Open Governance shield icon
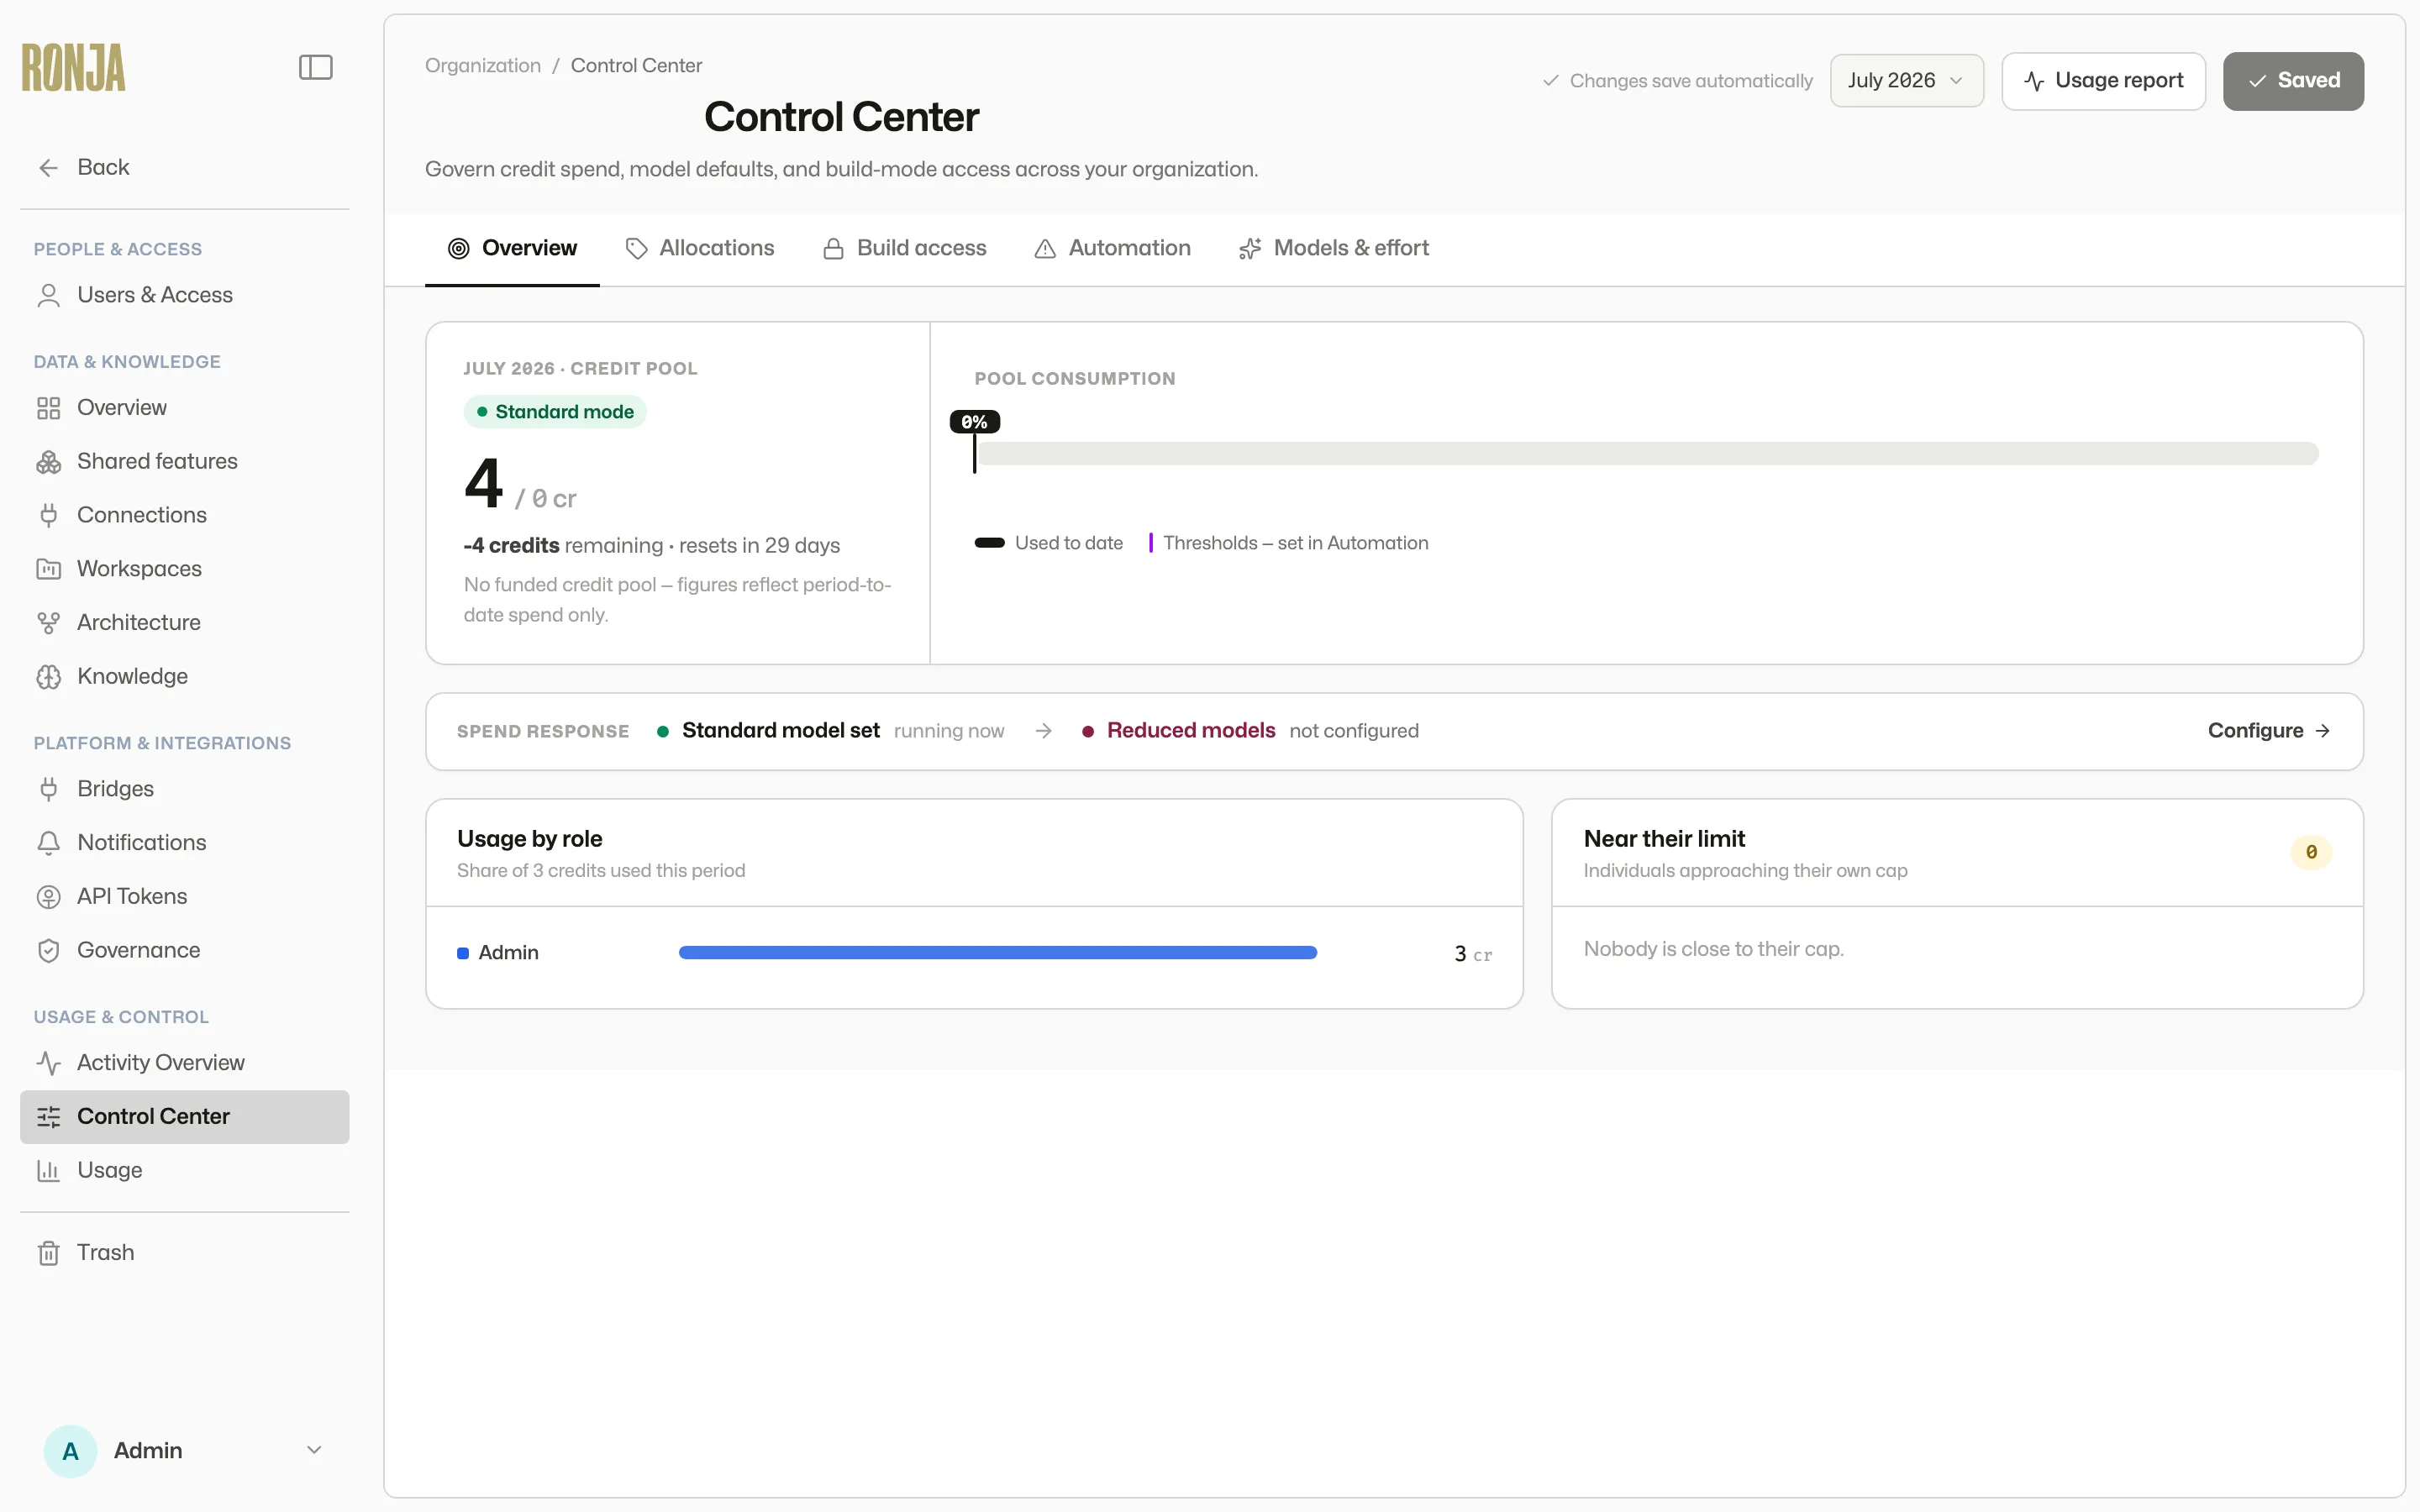The height and width of the screenshot is (1512, 2420). pos(48,950)
